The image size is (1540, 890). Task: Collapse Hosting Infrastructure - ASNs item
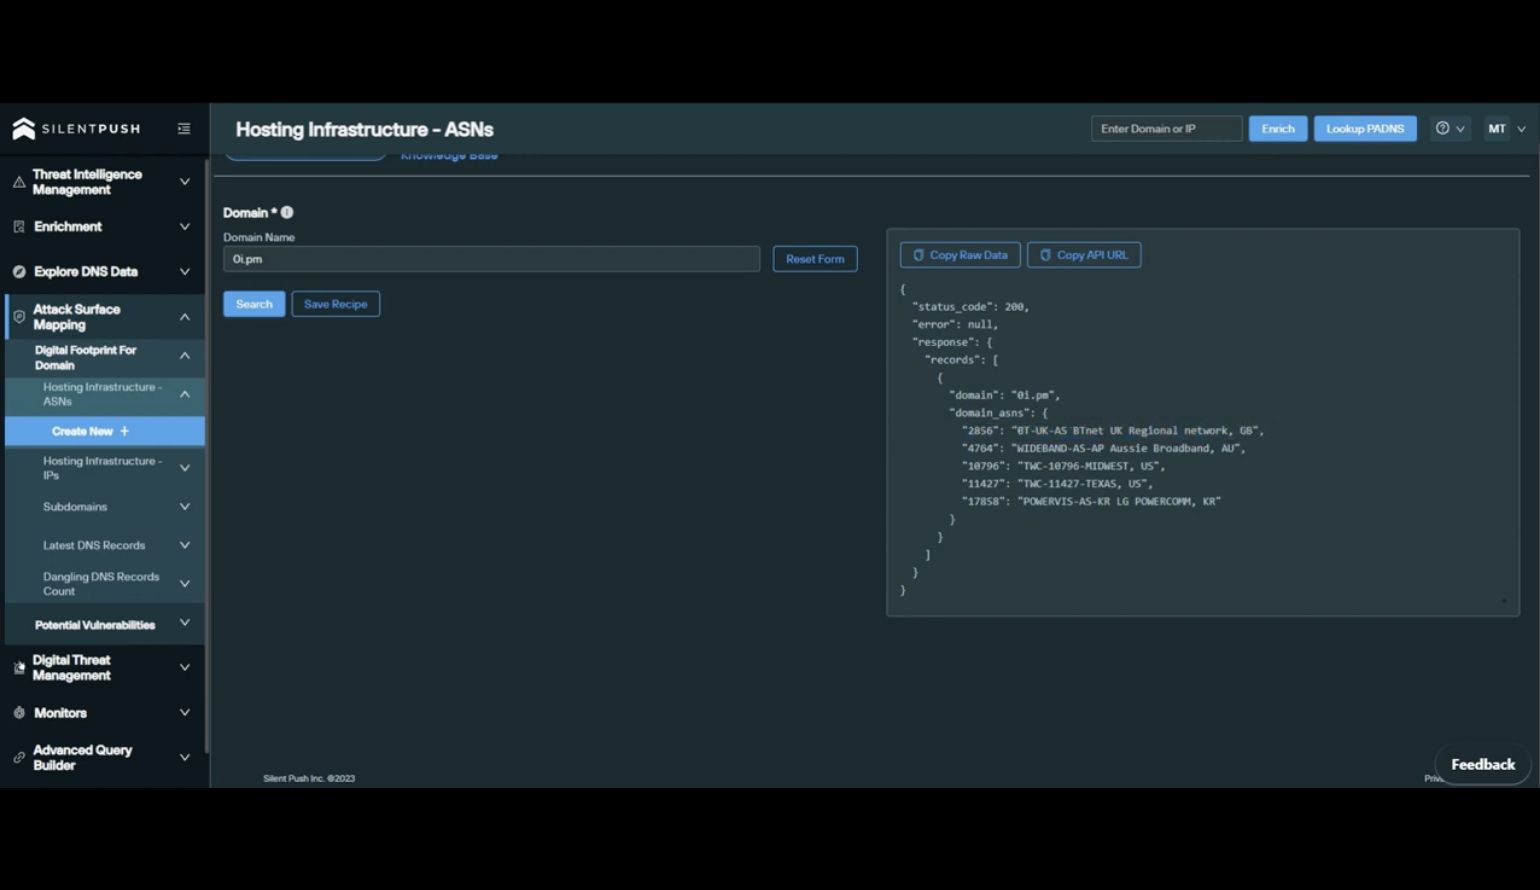coord(185,394)
